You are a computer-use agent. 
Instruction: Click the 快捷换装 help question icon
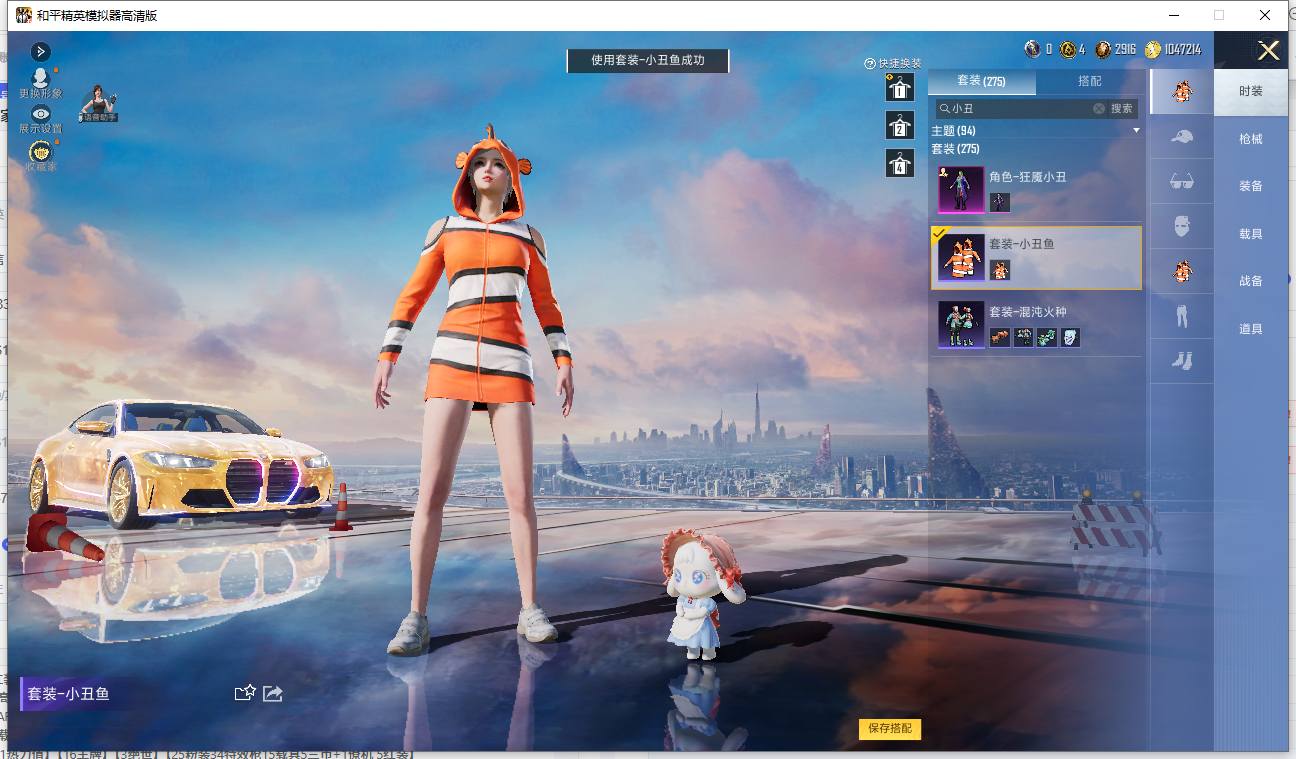870,63
